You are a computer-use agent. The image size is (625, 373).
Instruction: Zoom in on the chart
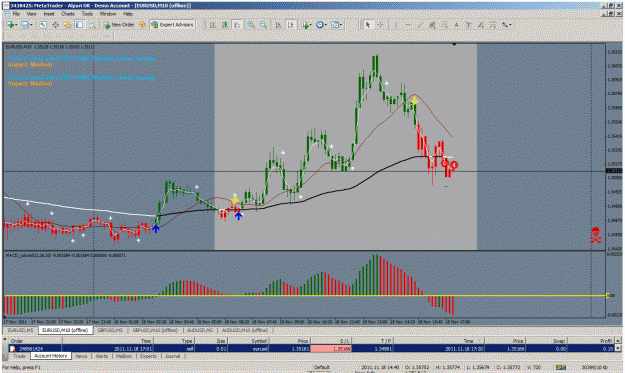tap(251, 25)
